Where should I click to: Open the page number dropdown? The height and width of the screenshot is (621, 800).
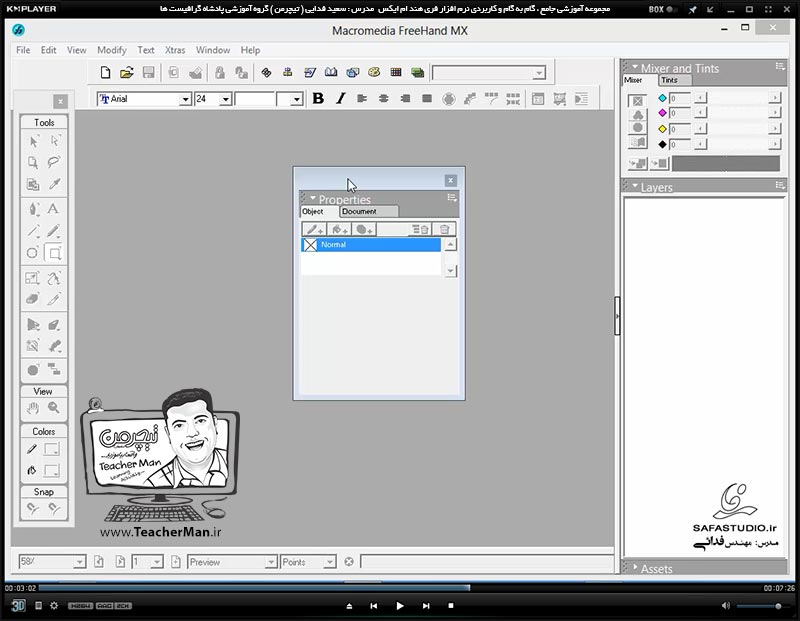[157, 562]
